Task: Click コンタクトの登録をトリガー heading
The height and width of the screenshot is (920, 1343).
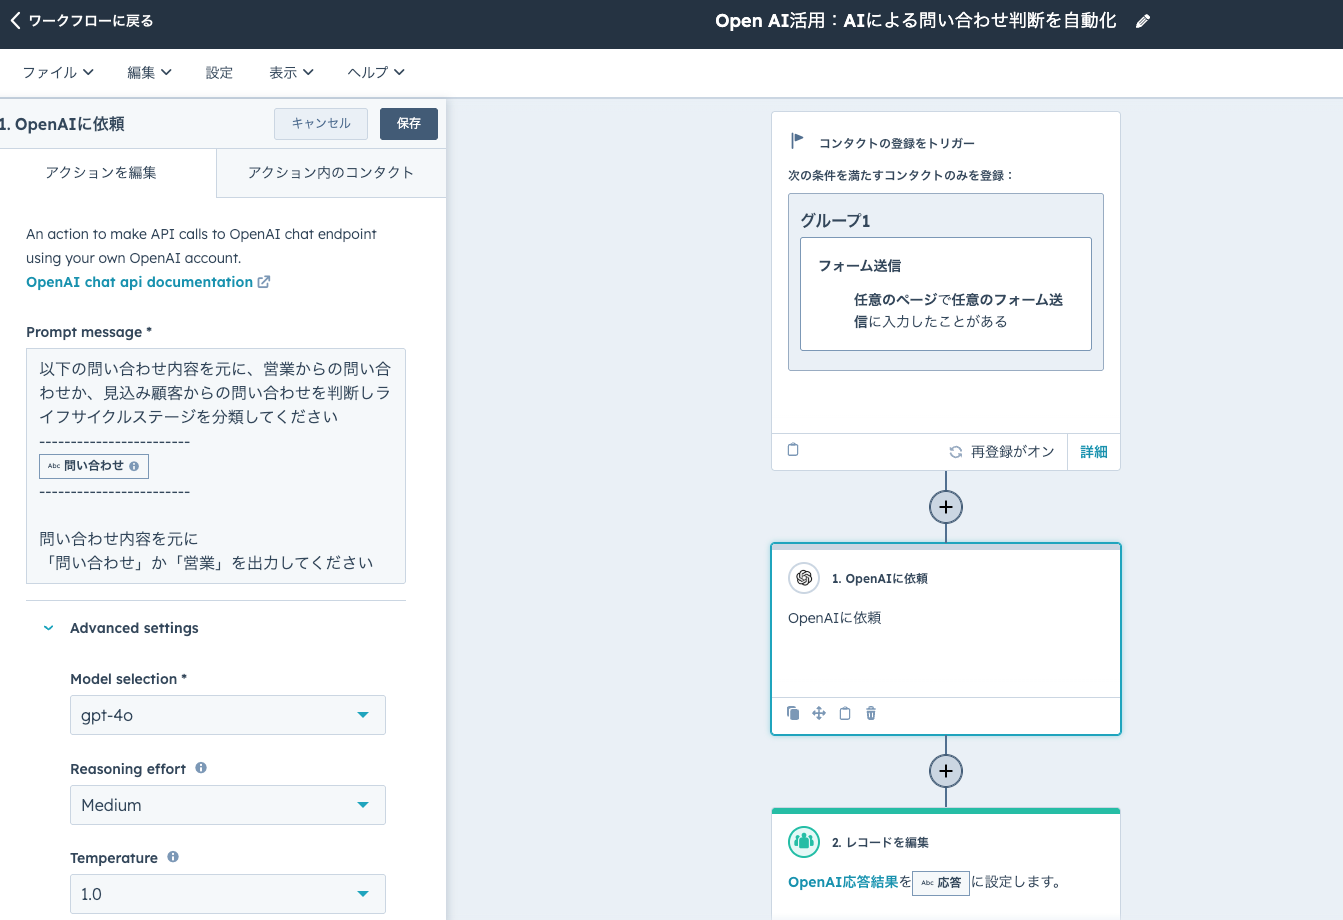Action: pyautogui.click(x=897, y=143)
